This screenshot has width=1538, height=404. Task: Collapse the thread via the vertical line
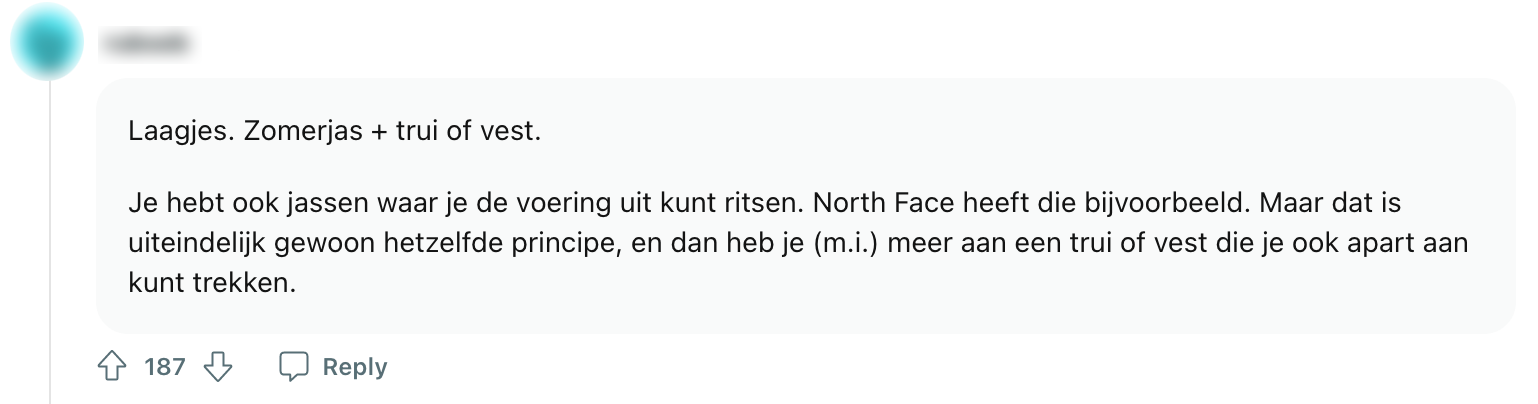(50, 240)
